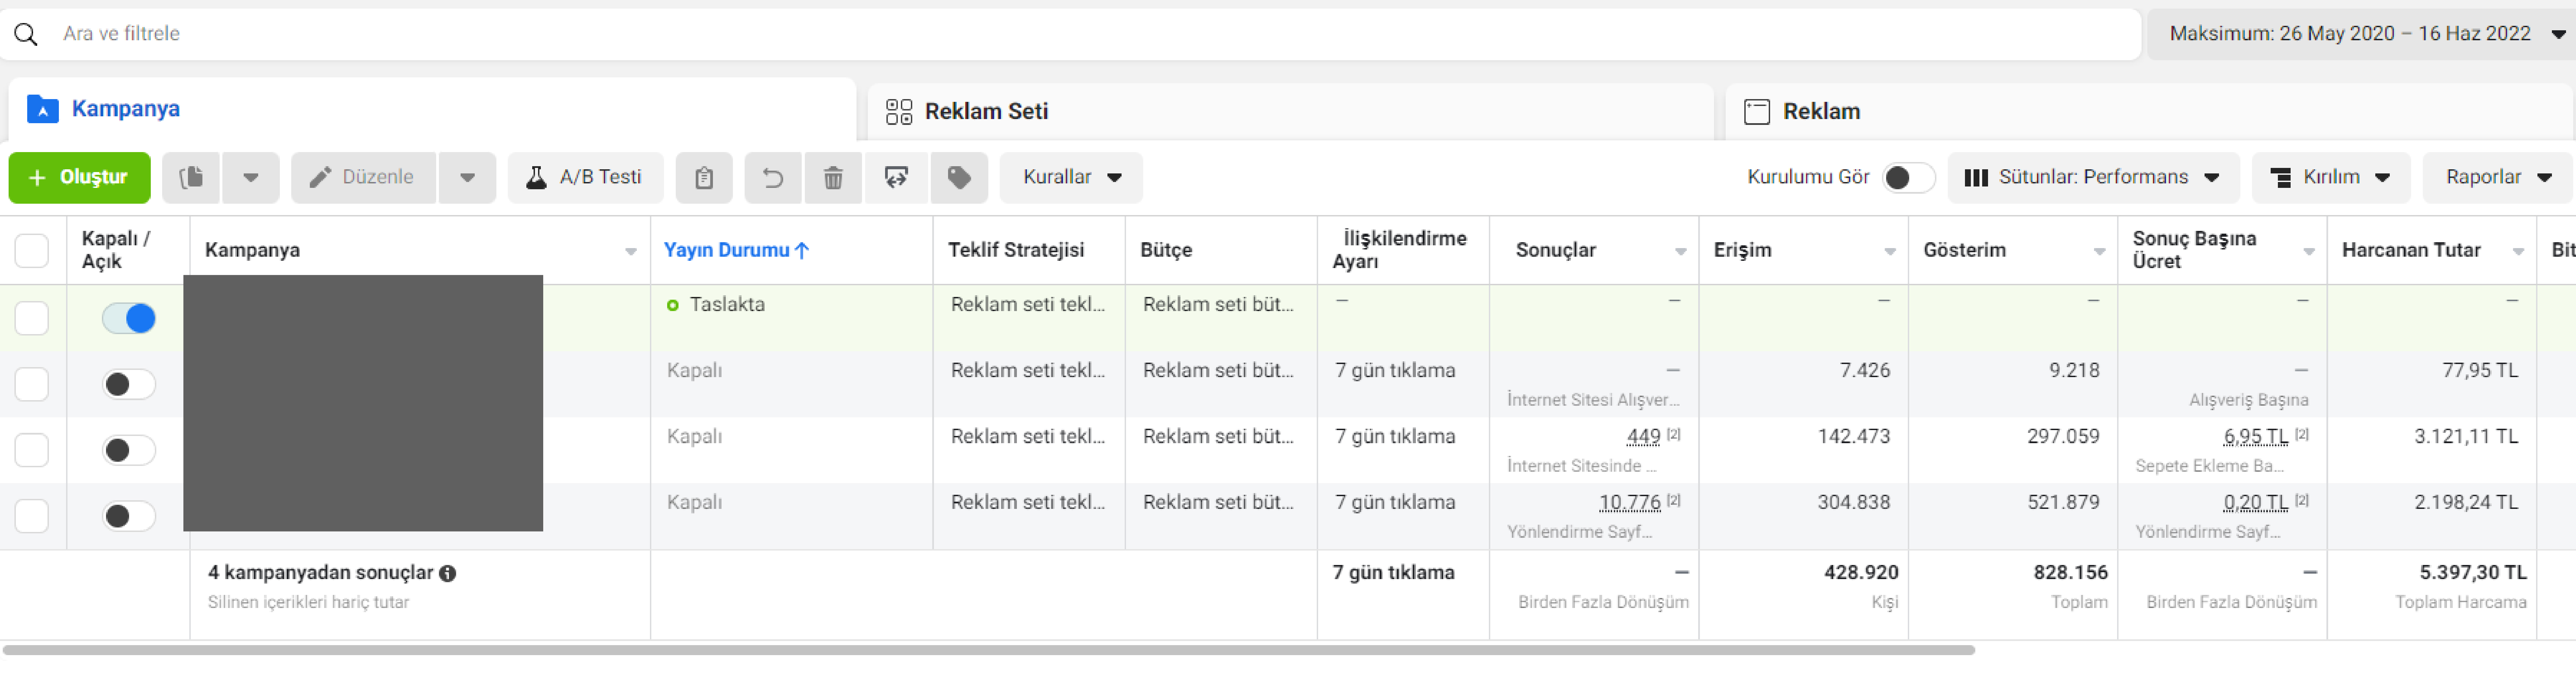Screen dimensions: 2576x694
Task: Click the flask A/B Testi icon
Action: click(x=537, y=177)
